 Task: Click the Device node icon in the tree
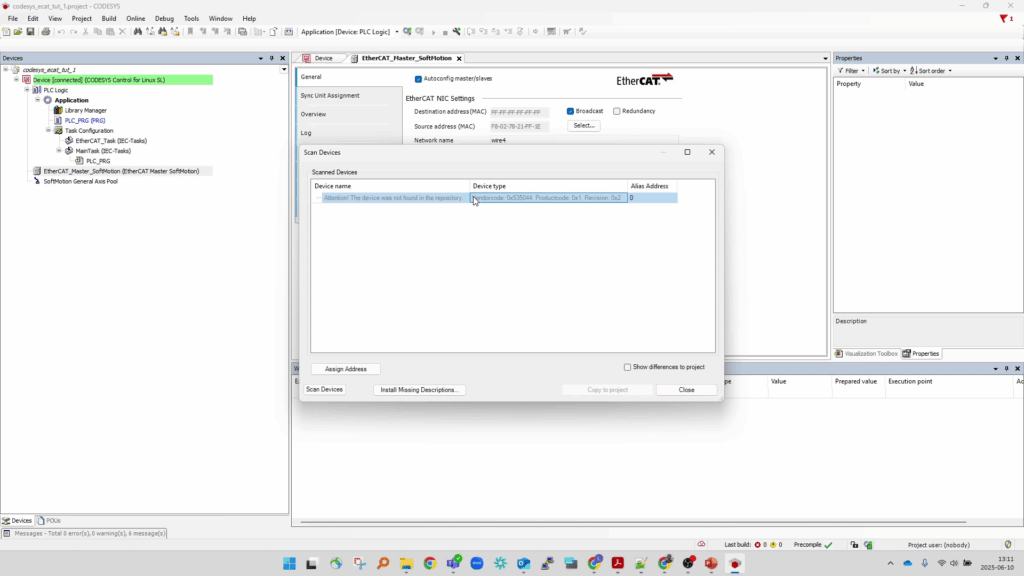[x=27, y=80]
